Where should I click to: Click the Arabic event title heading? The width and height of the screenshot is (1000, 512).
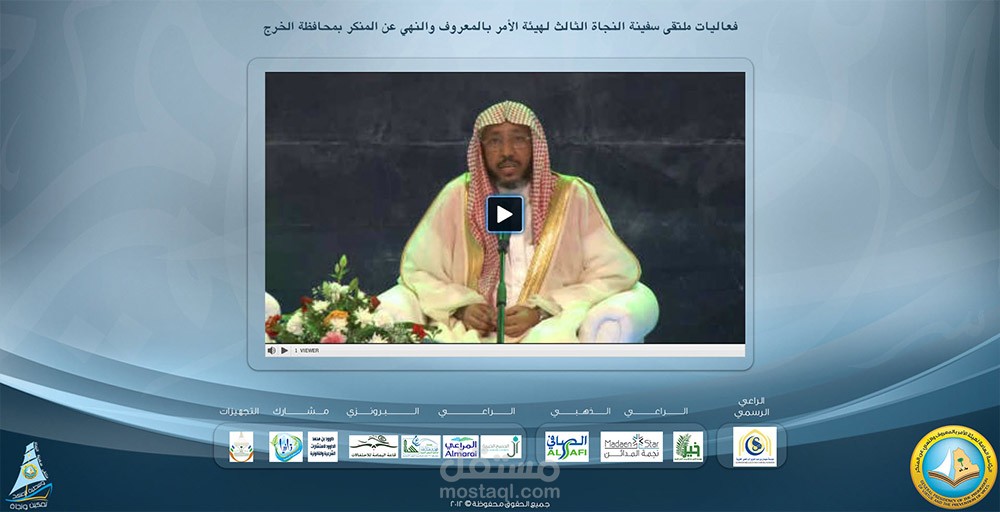(501, 27)
